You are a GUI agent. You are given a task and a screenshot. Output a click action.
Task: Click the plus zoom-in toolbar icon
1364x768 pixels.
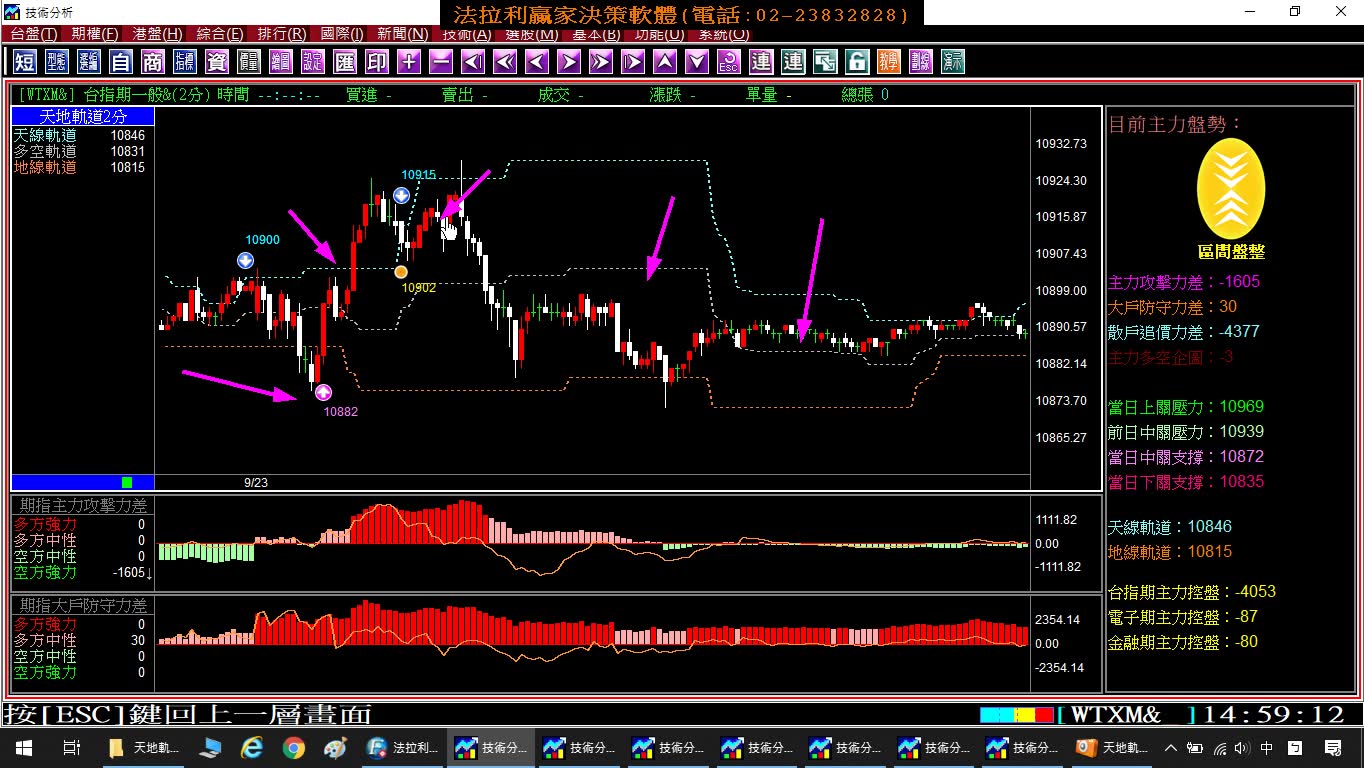click(409, 61)
